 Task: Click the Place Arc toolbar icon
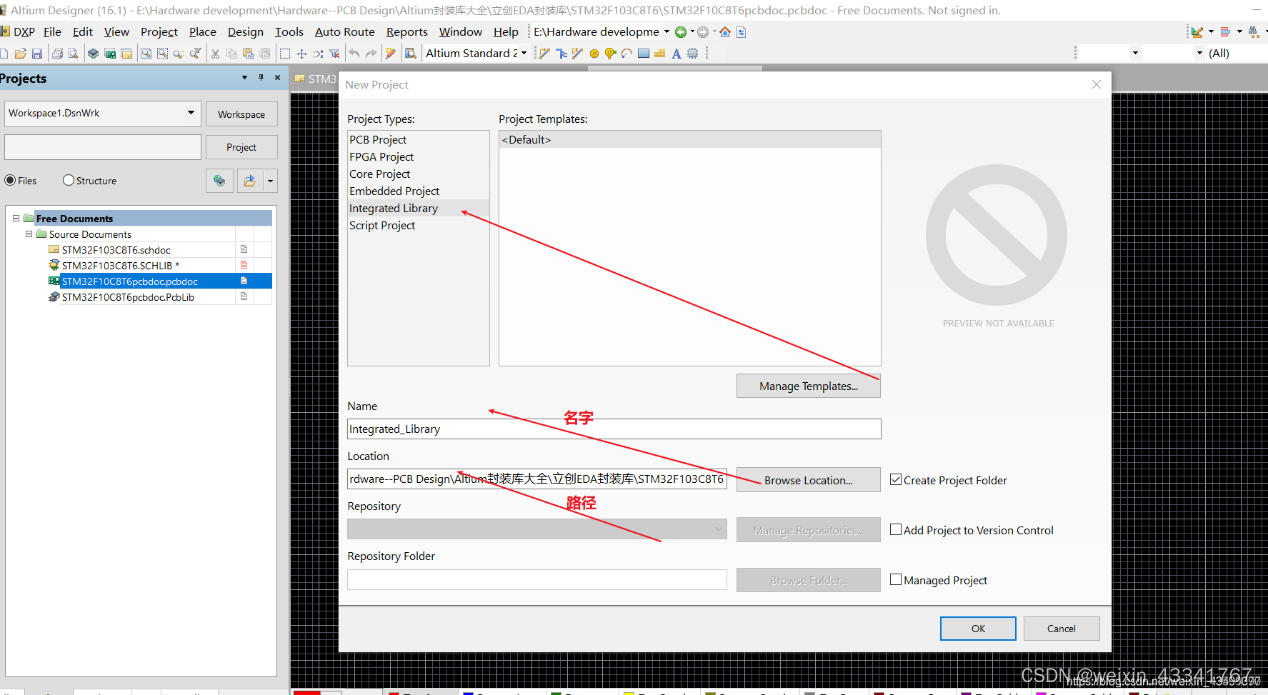pyautogui.click(x=626, y=53)
